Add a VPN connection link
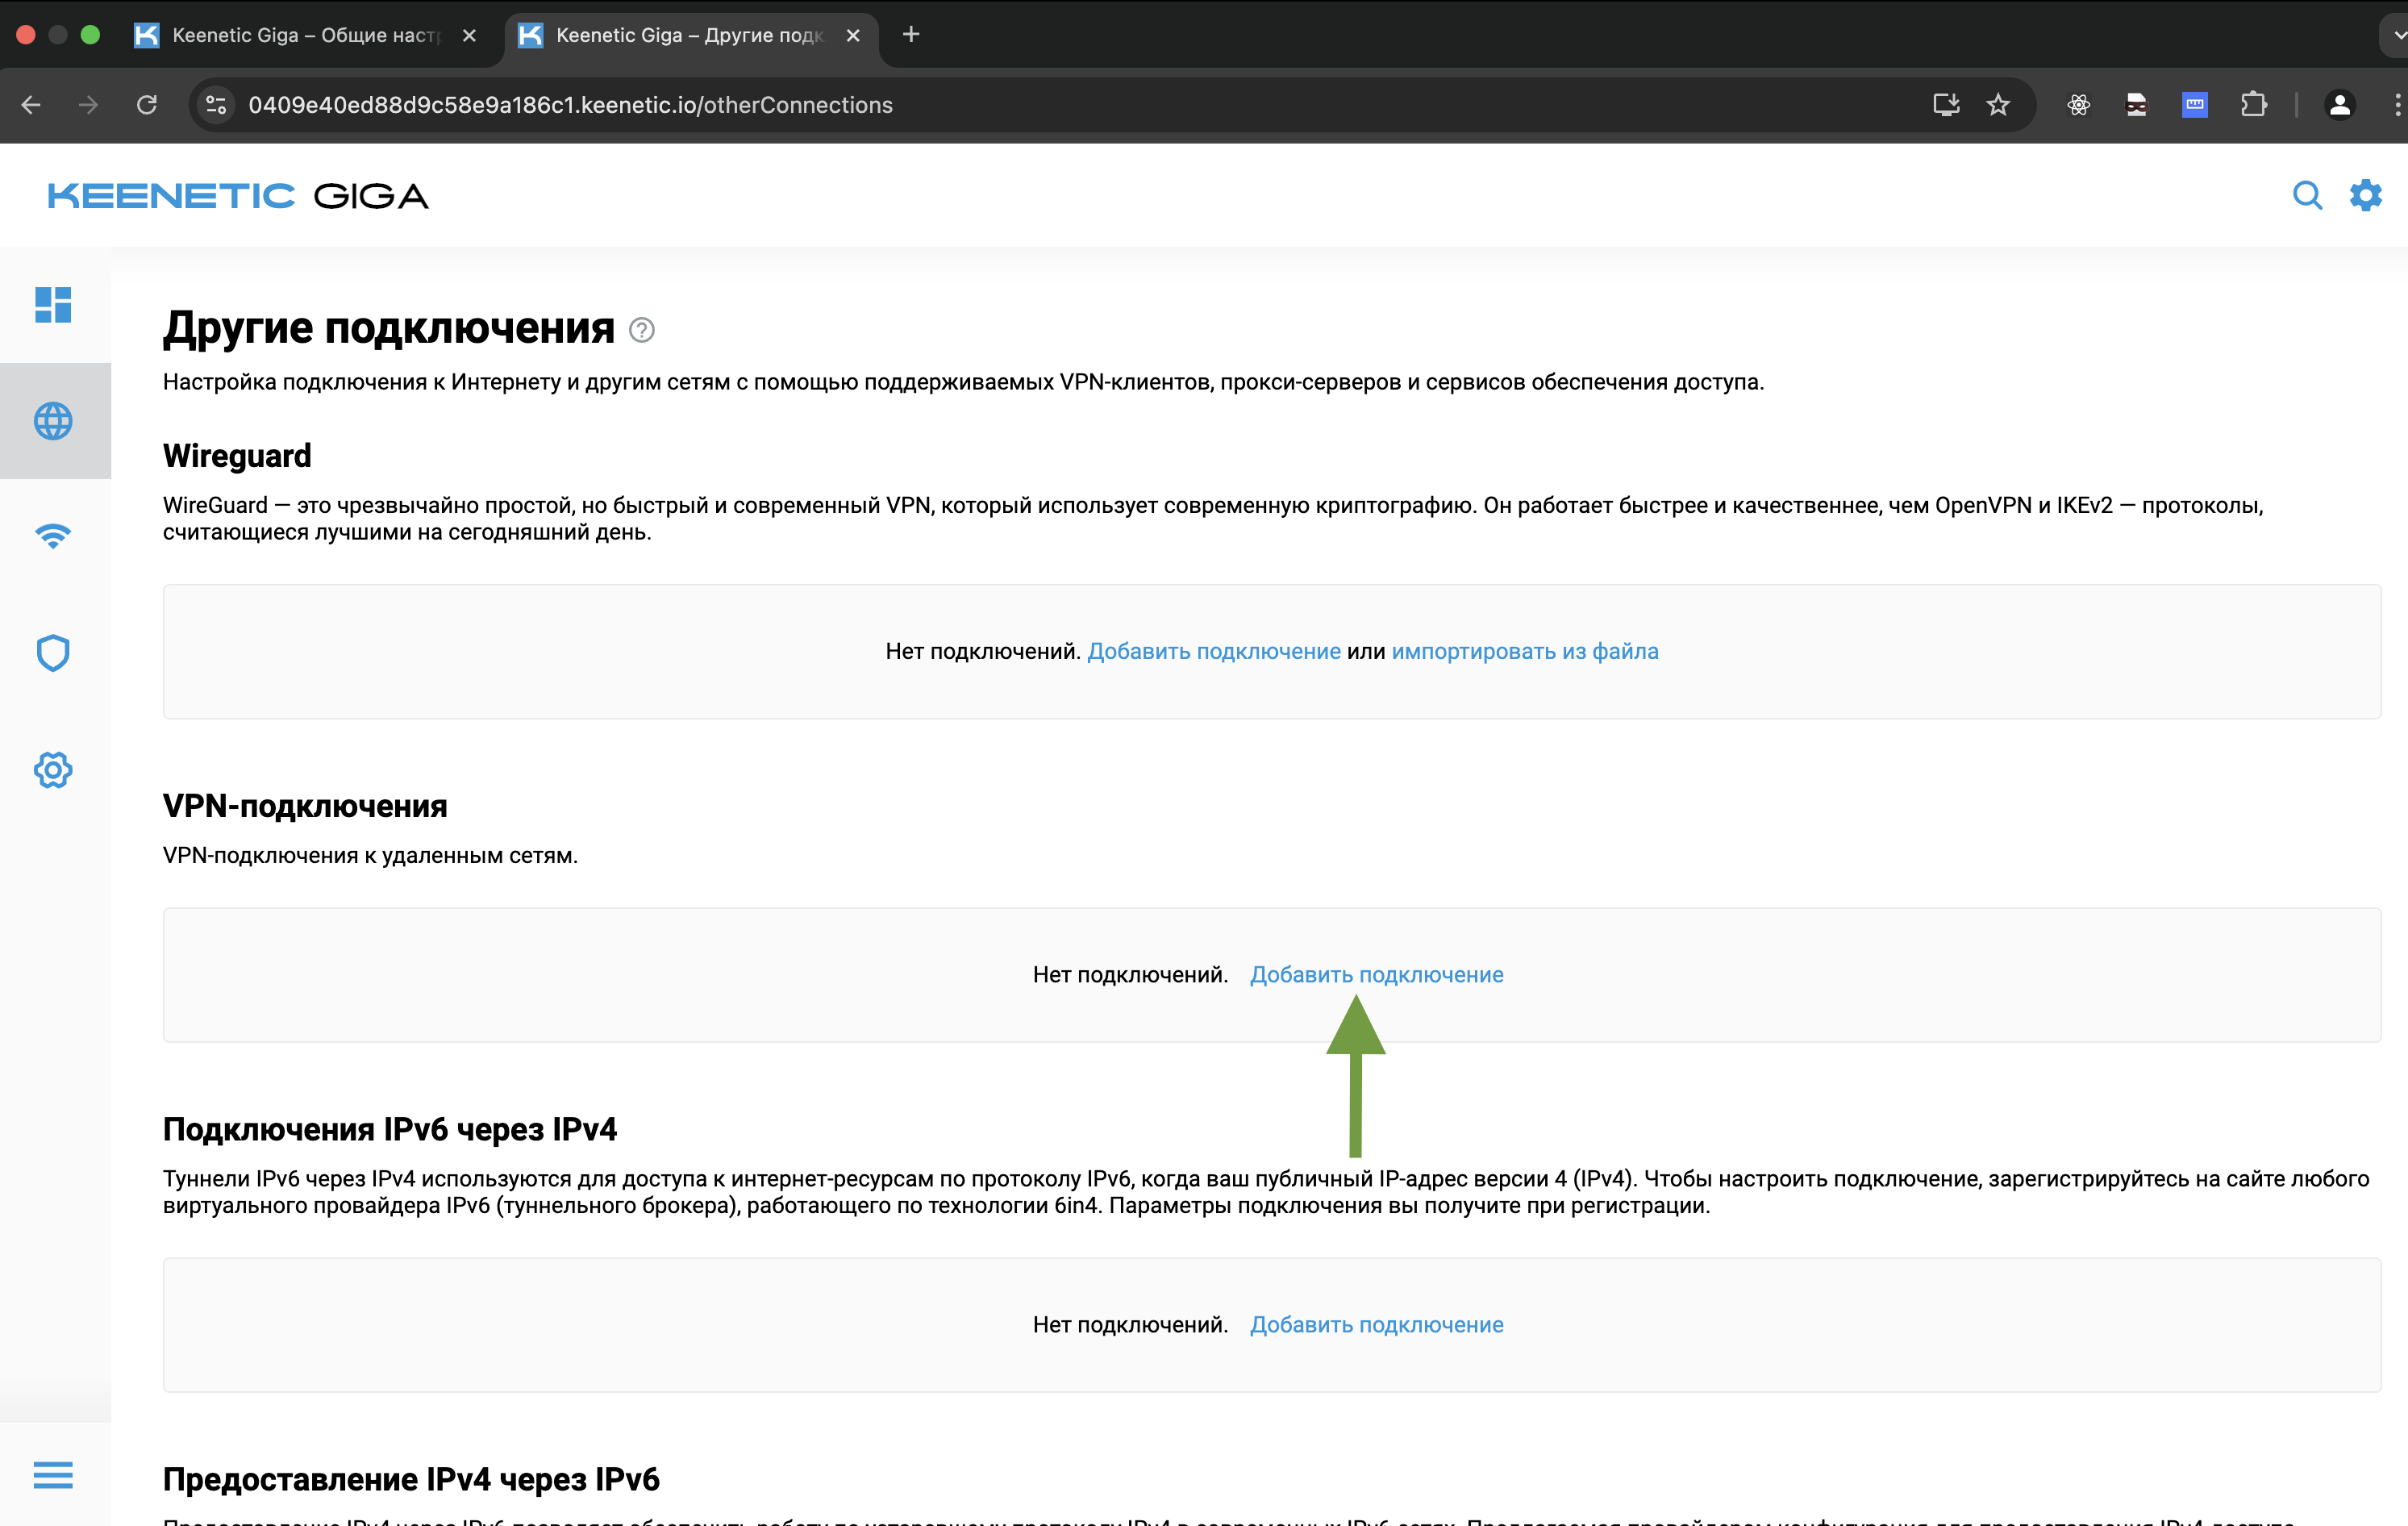The height and width of the screenshot is (1526, 2408). (x=1376, y=974)
